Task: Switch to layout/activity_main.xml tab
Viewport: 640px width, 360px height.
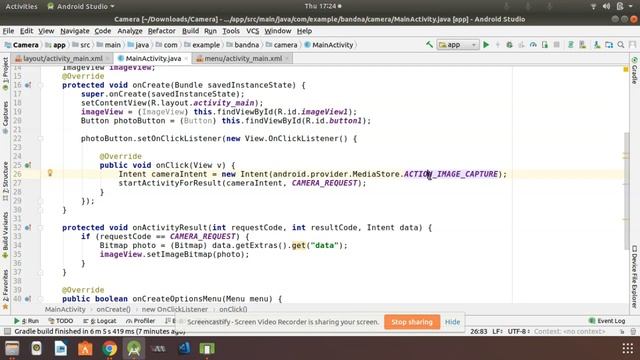Action: tap(62, 58)
